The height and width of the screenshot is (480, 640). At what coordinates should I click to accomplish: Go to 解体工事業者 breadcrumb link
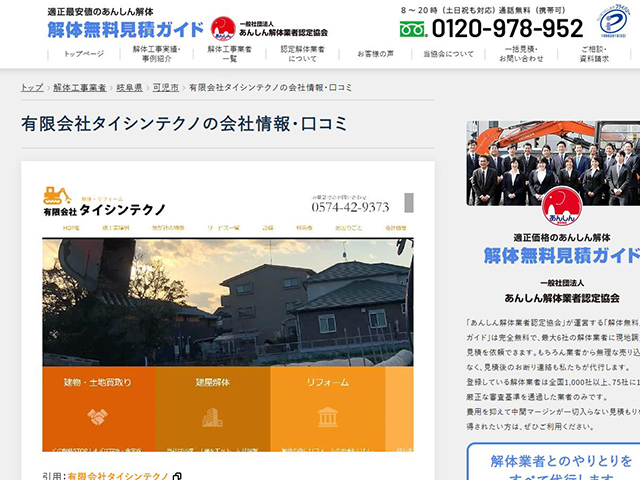(x=80, y=87)
